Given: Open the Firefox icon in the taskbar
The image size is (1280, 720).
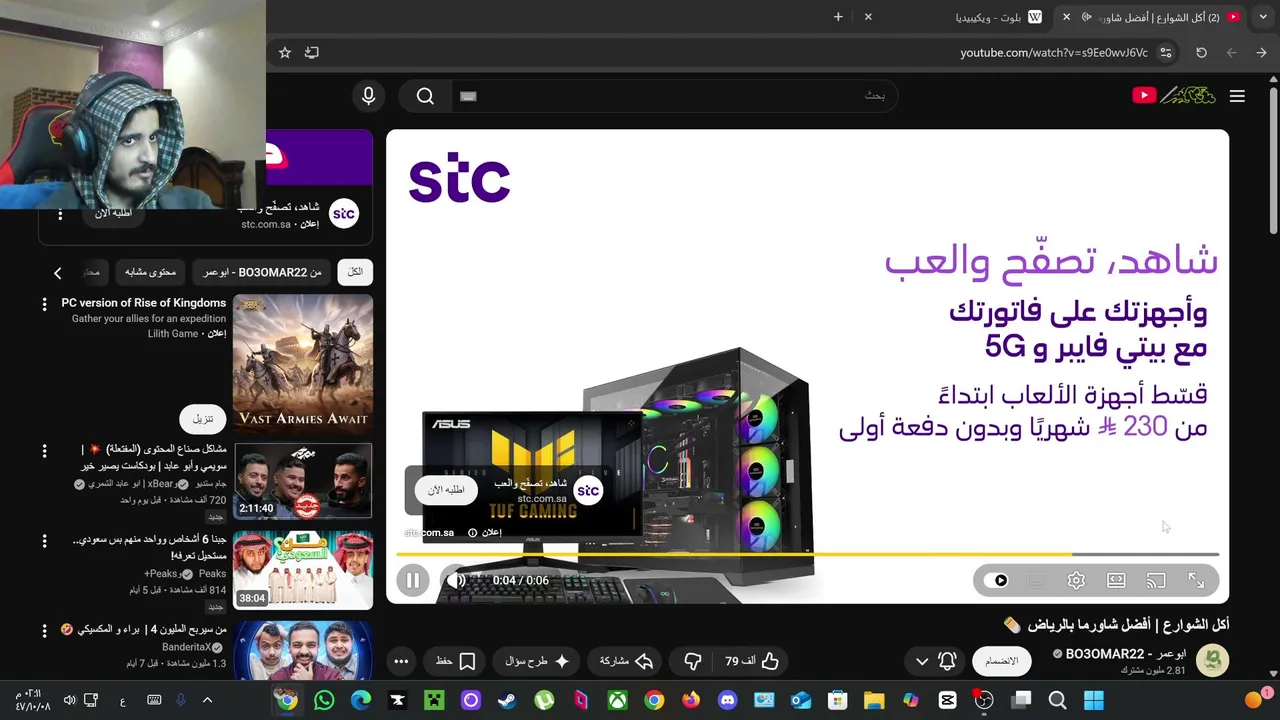Looking at the screenshot, I should click(690, 700).
